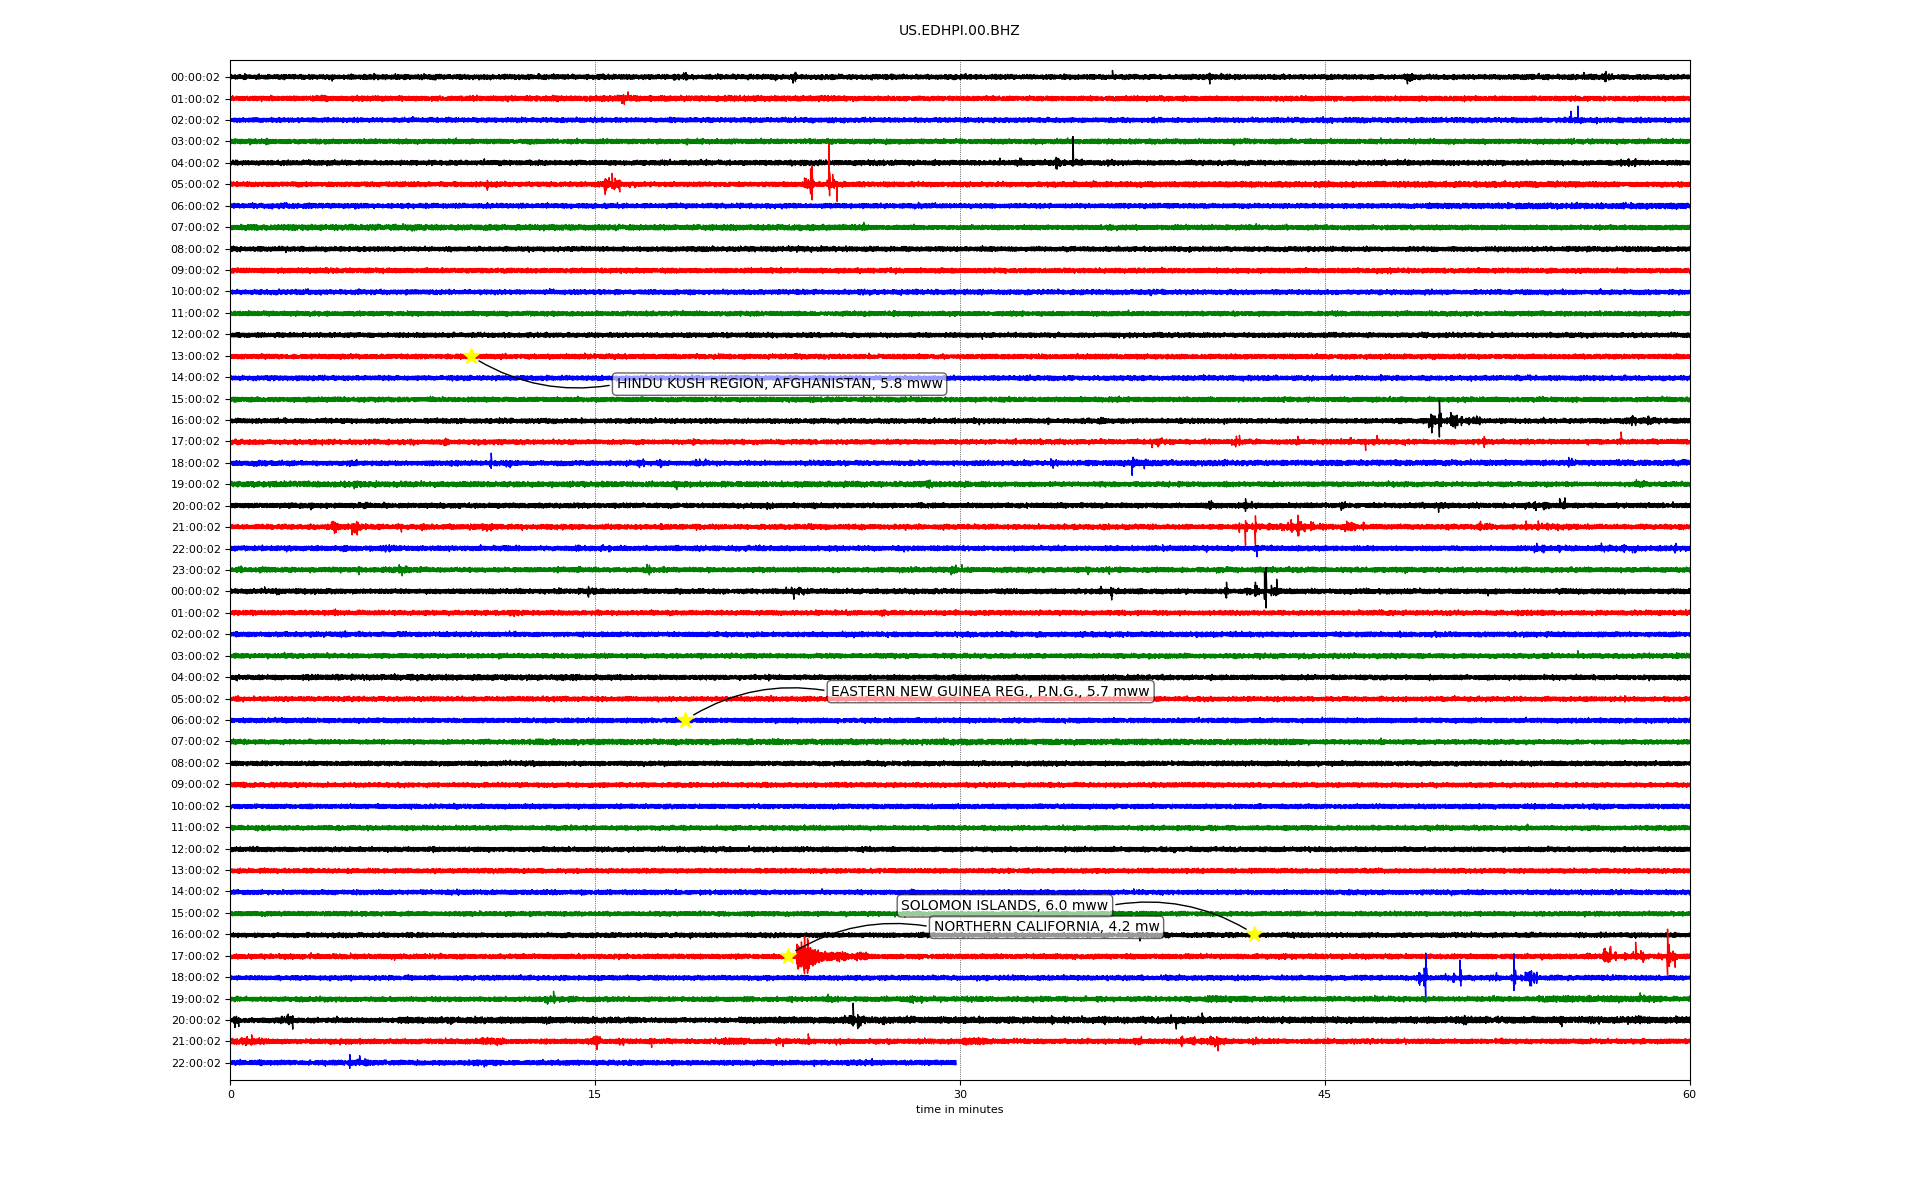Click the 0 tick on the x-axis

[x=231, y=1094]
